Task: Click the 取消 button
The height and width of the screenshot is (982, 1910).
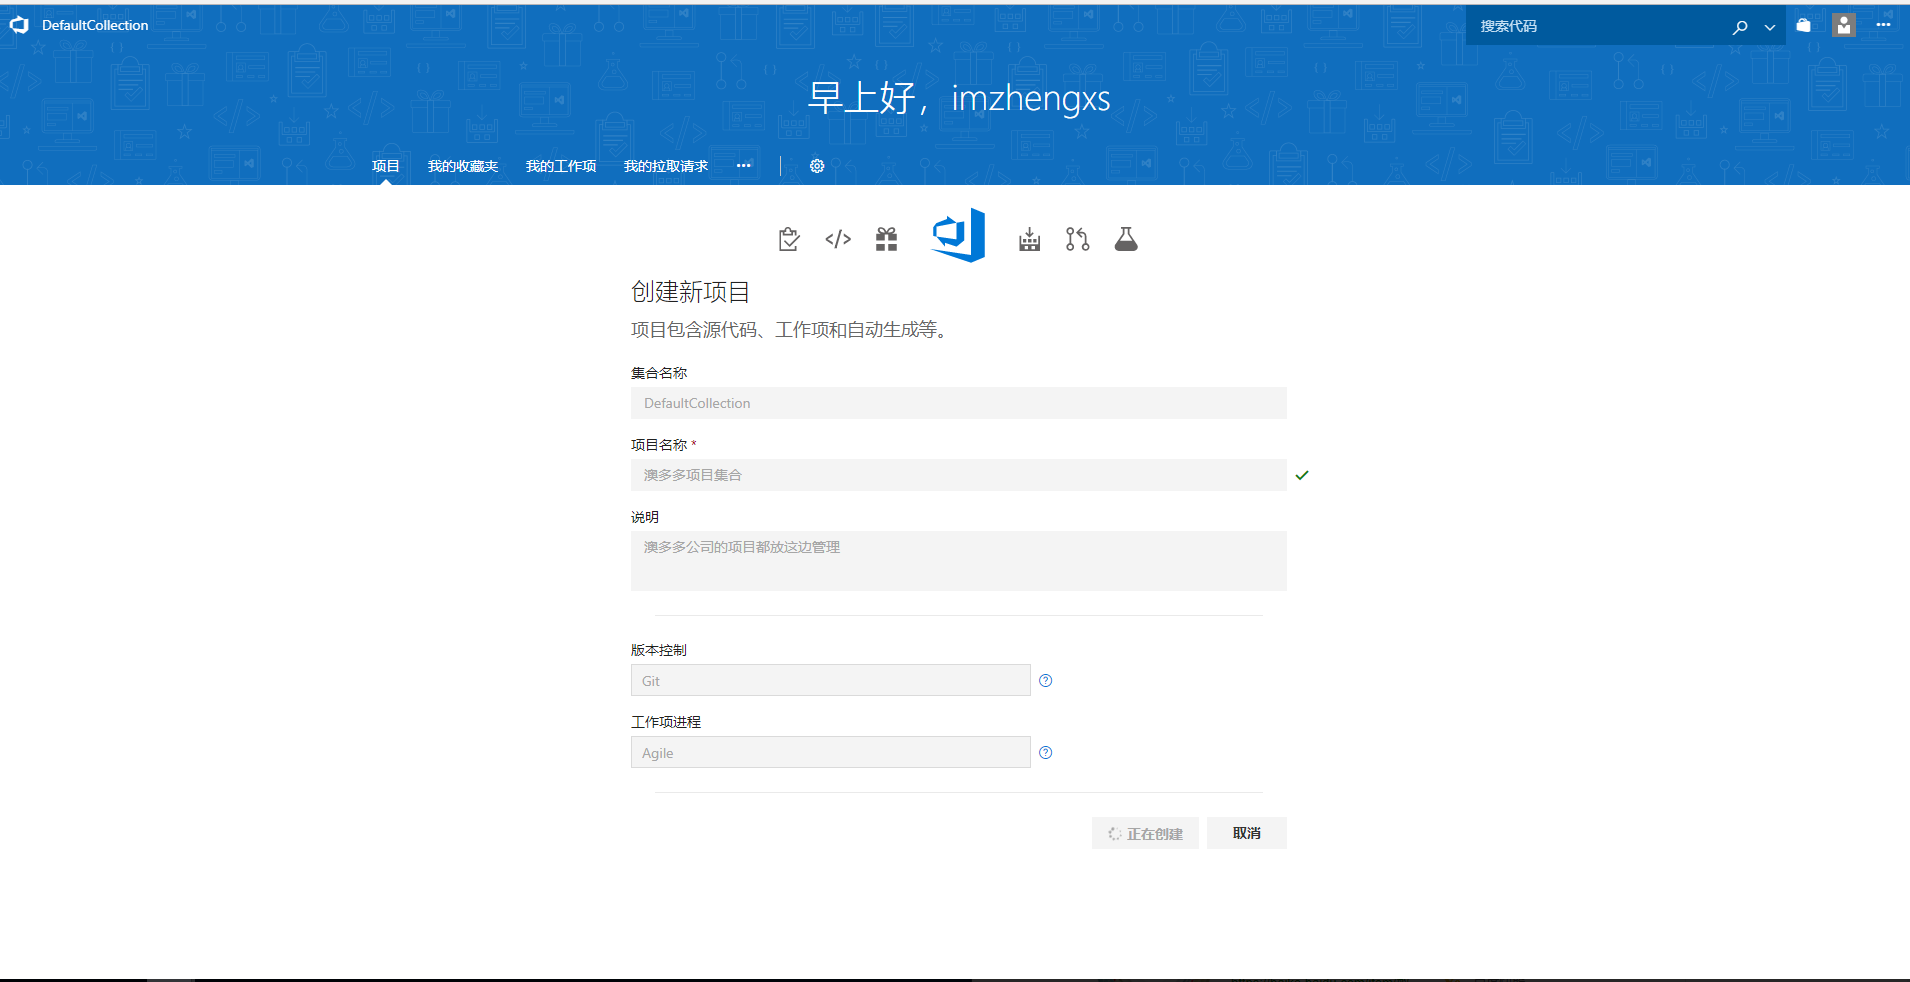Action: (1246, 833)
